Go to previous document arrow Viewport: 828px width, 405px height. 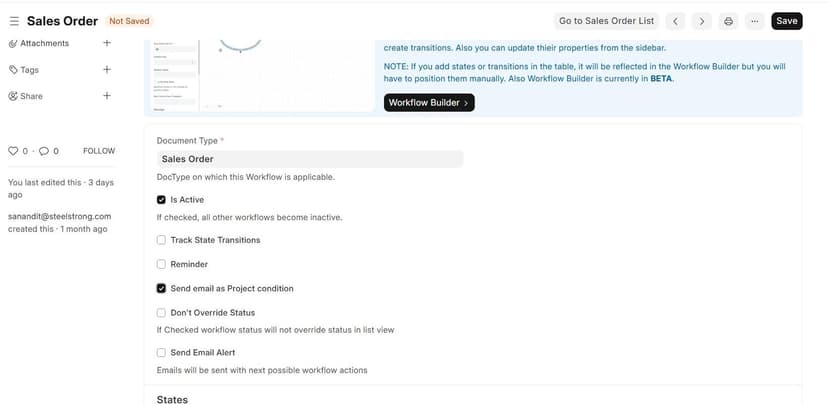[676, 21]
